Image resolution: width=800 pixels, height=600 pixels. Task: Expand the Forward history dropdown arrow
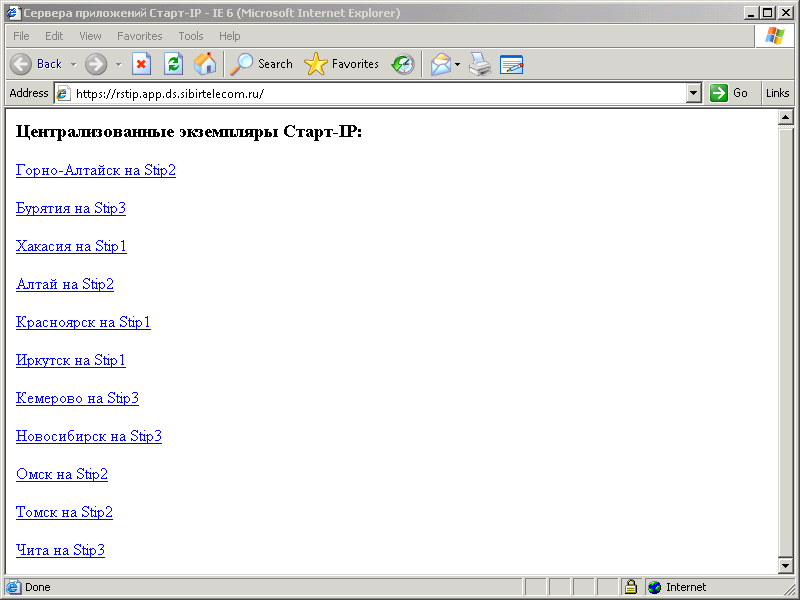118,65
